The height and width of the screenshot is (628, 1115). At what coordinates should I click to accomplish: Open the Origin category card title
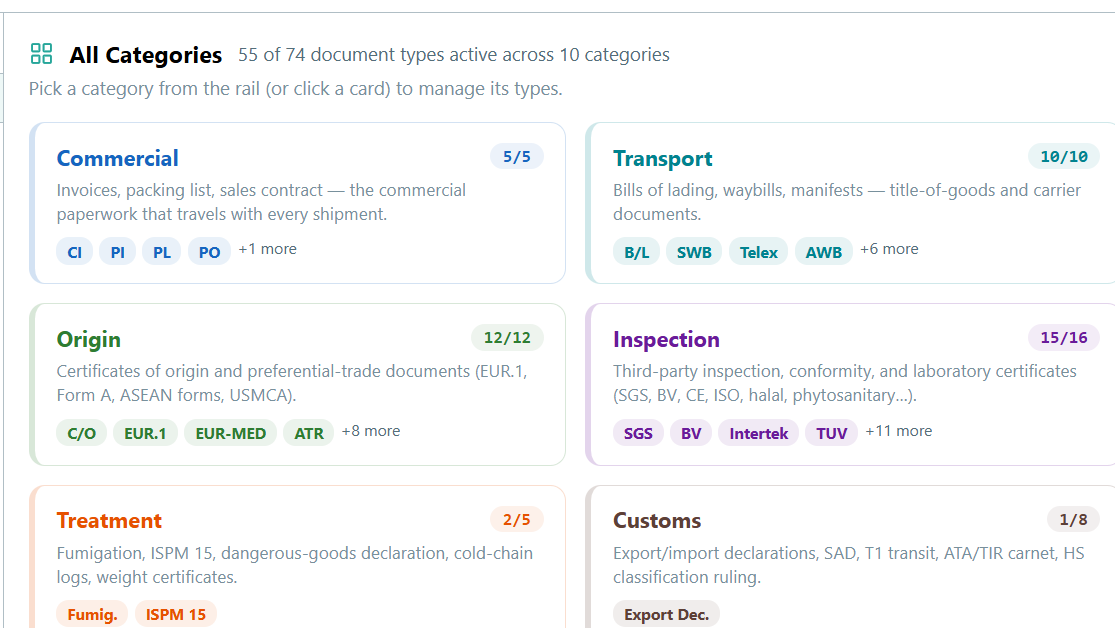[89, 339]
